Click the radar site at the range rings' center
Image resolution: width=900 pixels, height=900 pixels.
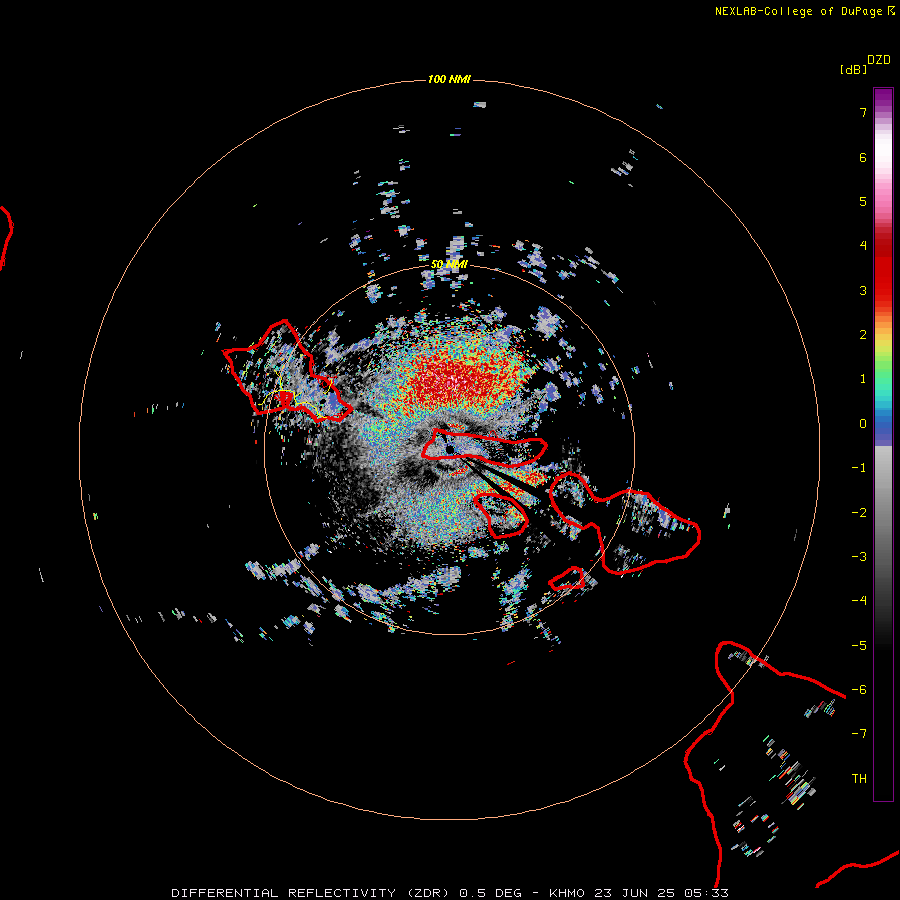click(449, 449)
